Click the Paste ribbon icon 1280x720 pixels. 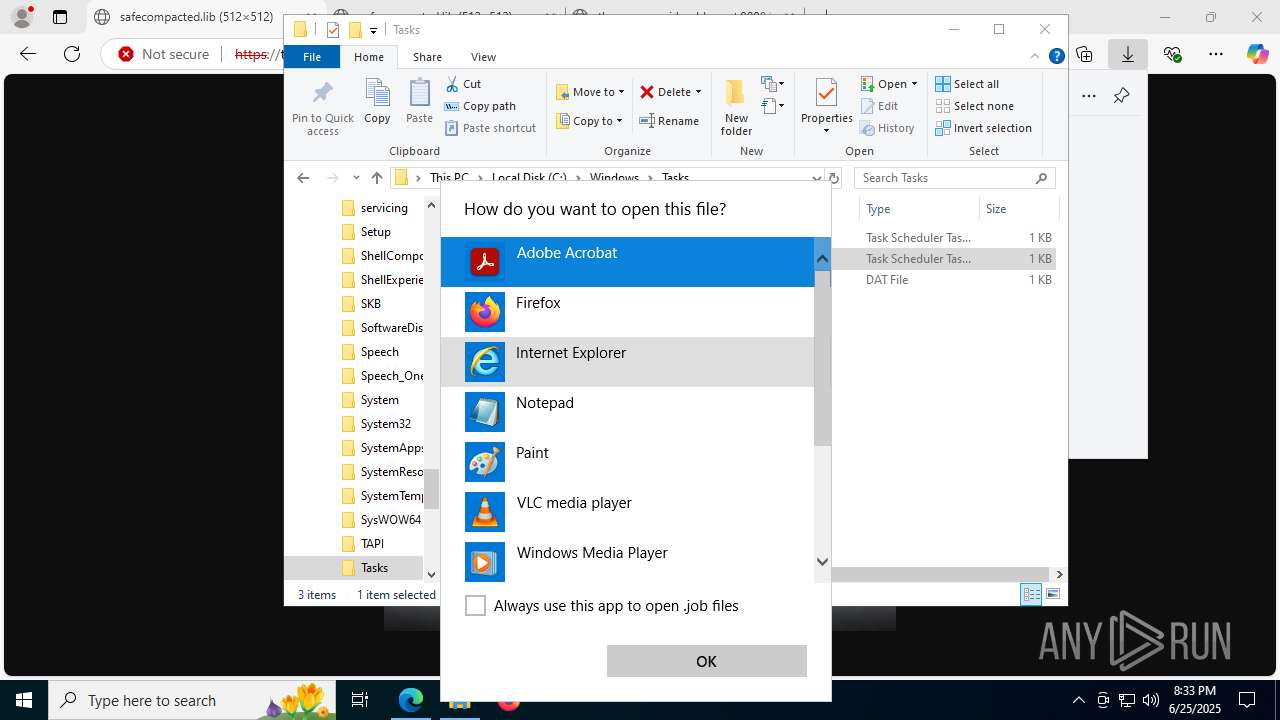pos(419,102)
